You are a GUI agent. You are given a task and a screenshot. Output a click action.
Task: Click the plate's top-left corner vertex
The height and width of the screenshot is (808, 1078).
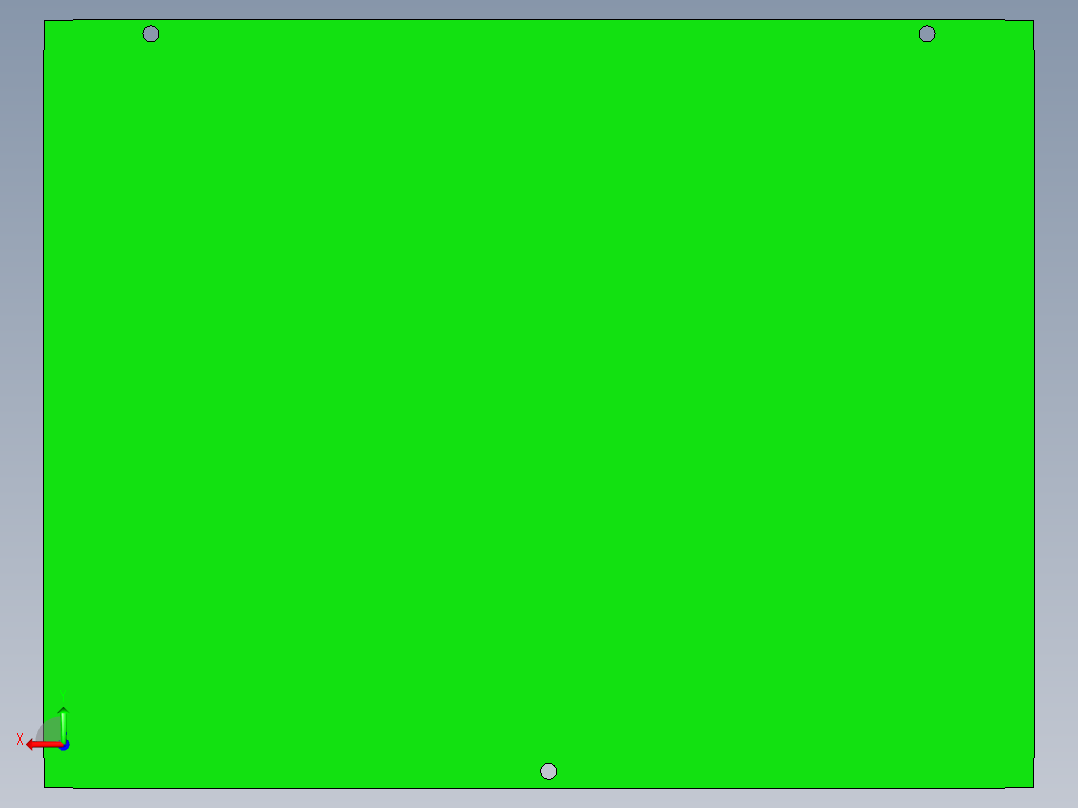pos(45,21)
